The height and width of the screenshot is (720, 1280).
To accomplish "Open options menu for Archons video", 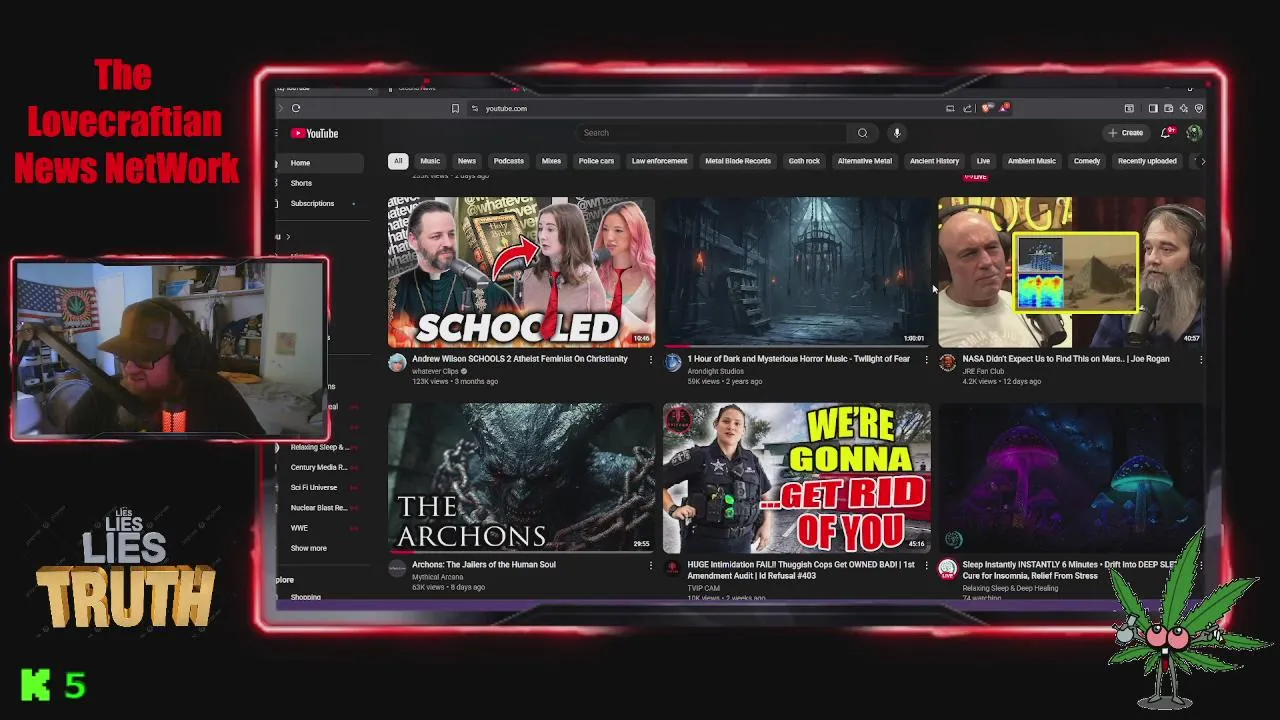I will [x=651, y=565].
